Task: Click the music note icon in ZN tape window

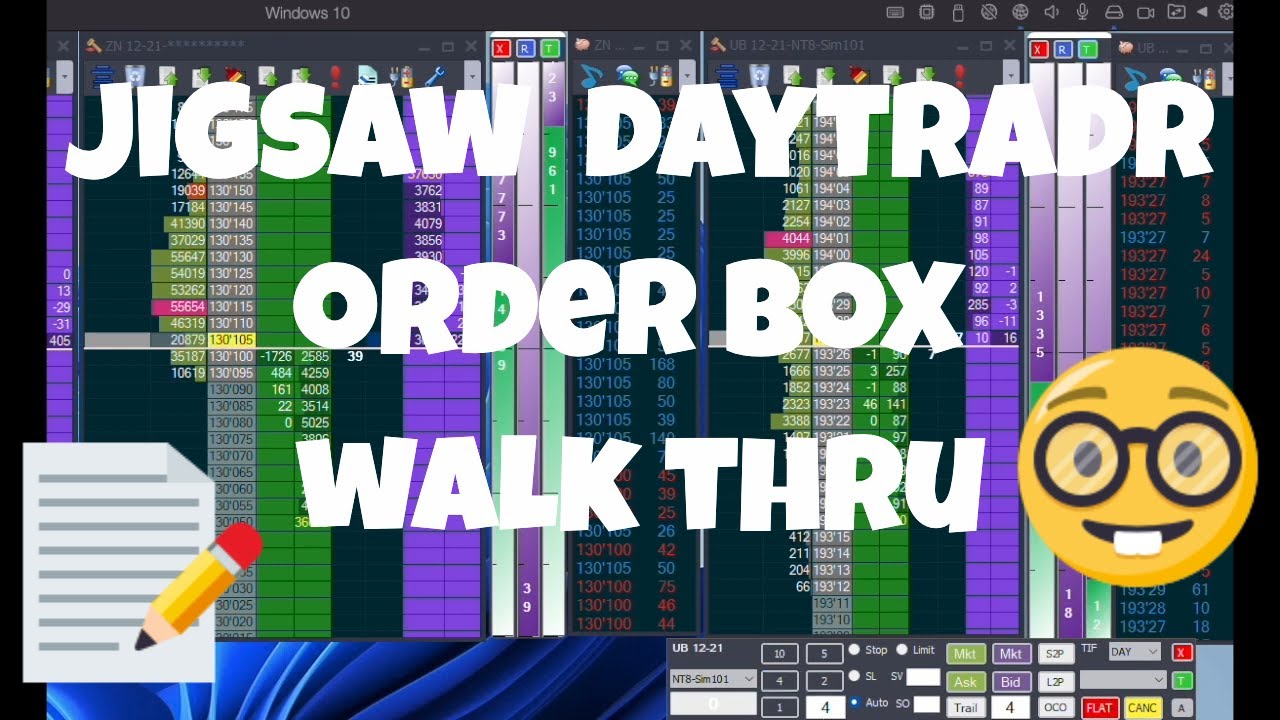Action: [591, 77]
